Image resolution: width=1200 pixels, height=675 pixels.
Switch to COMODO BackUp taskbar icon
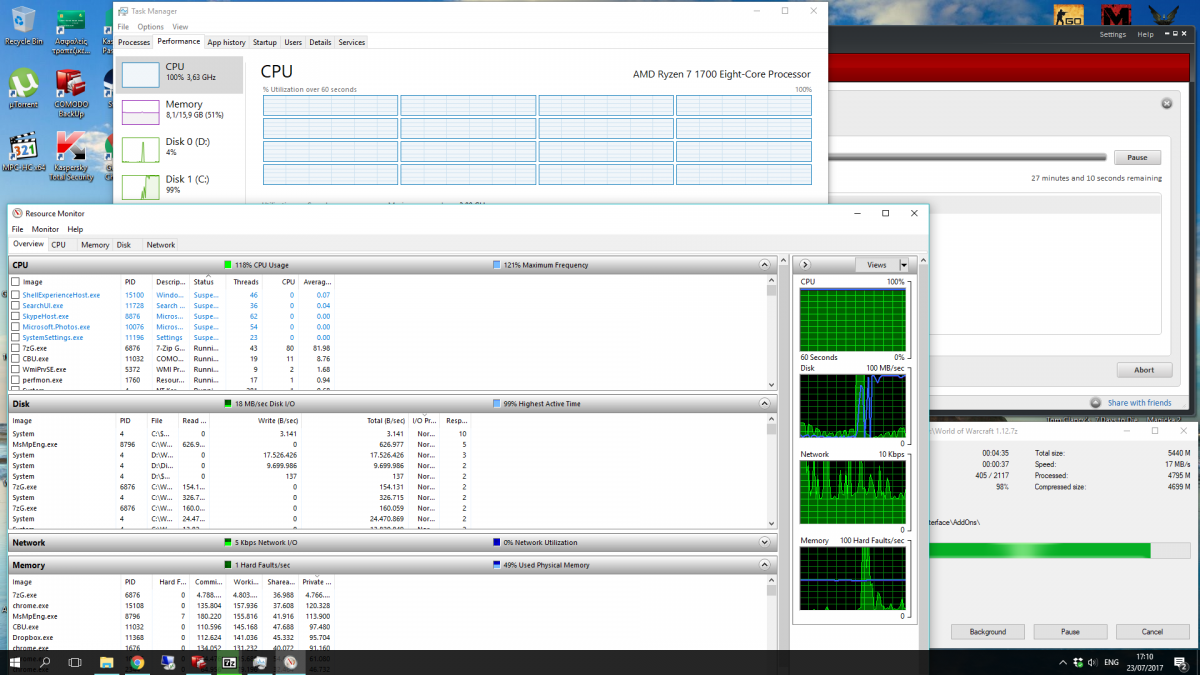point(198,662)
